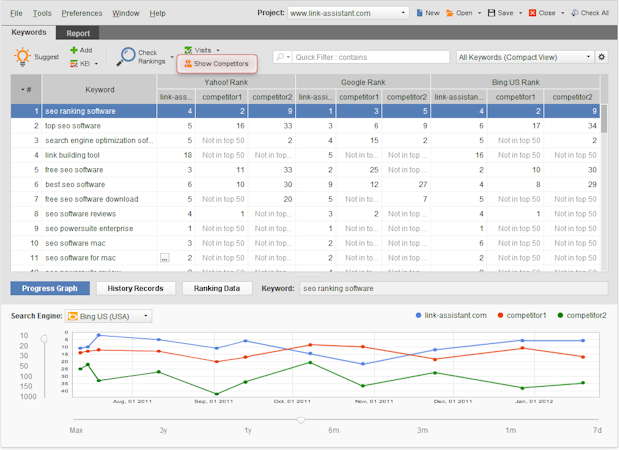
Task: Click the History Records button
Action: (135, 289)
